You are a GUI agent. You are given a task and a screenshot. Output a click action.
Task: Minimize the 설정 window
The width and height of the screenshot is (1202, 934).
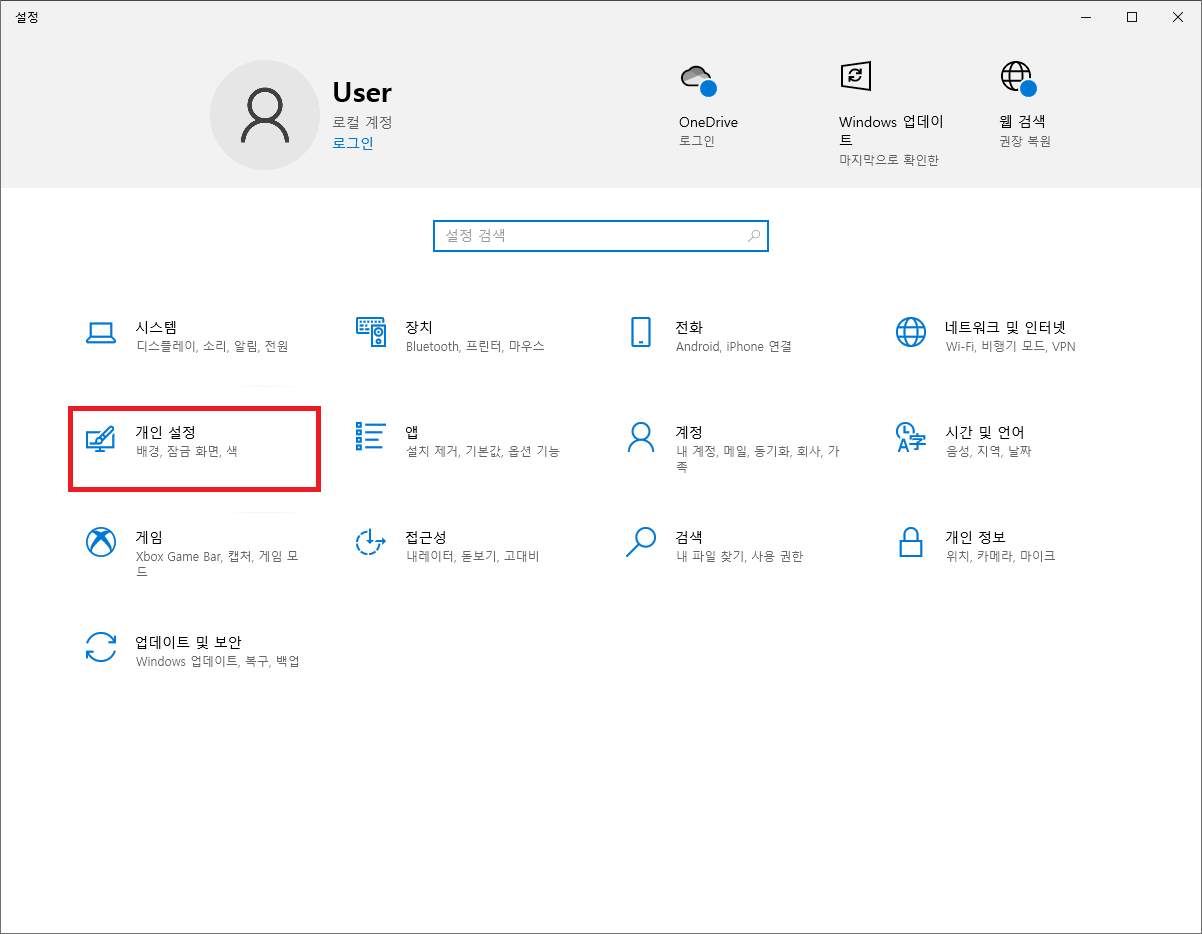coord(1086,17)
